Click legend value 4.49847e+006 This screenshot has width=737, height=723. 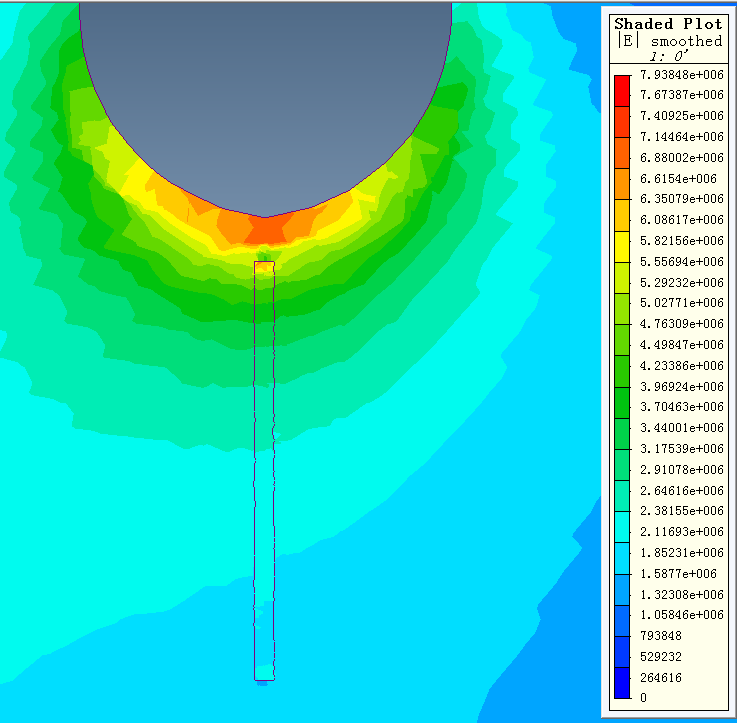click(682, 345)
